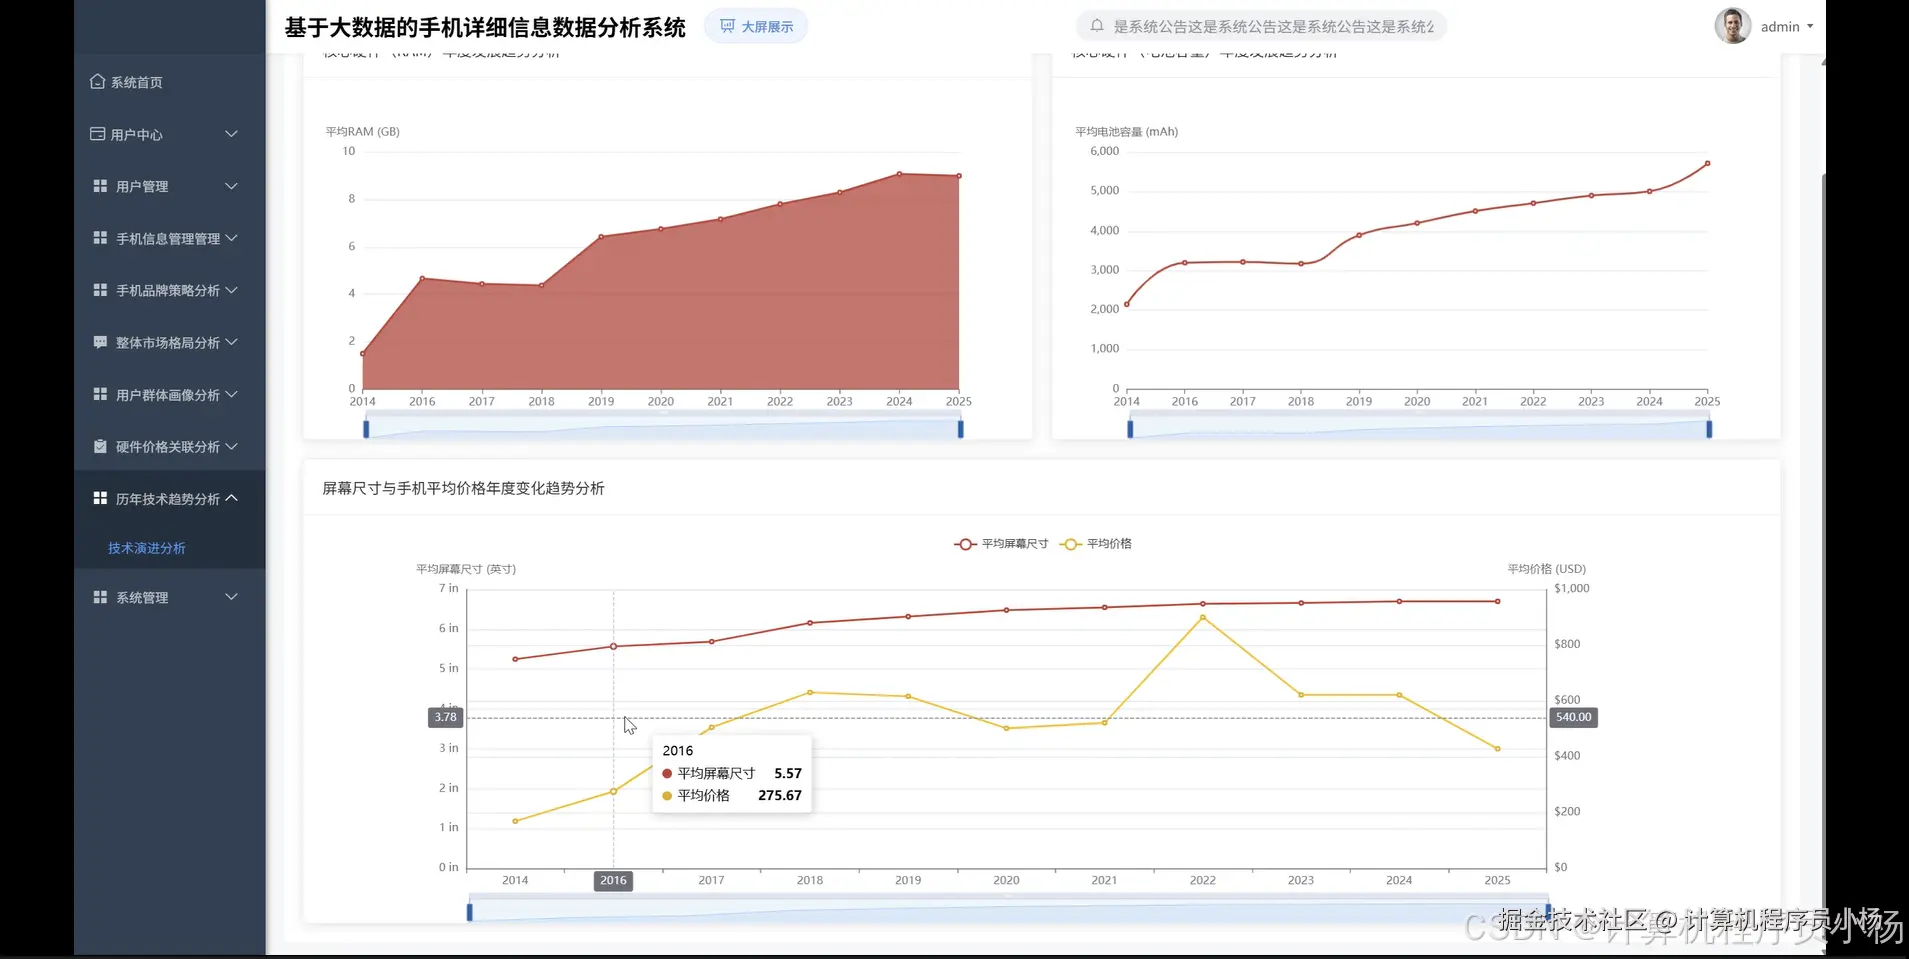Screen dimensions: 1909x959
Task: Open 系统首页 menu item
Action: coord(137,82)
